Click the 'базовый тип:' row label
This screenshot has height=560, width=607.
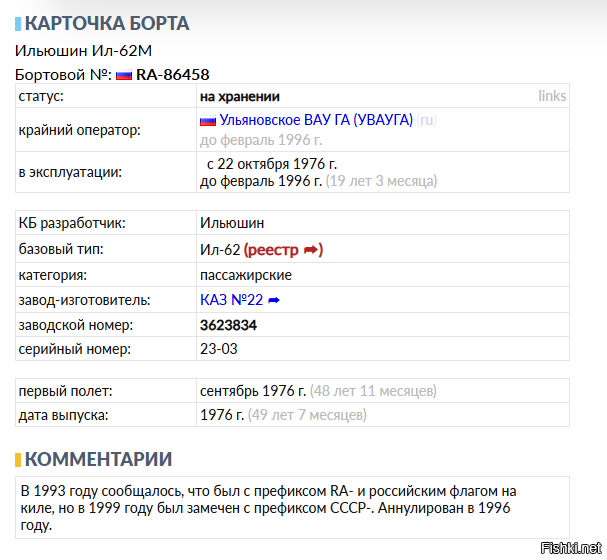(x=61, y=250)
